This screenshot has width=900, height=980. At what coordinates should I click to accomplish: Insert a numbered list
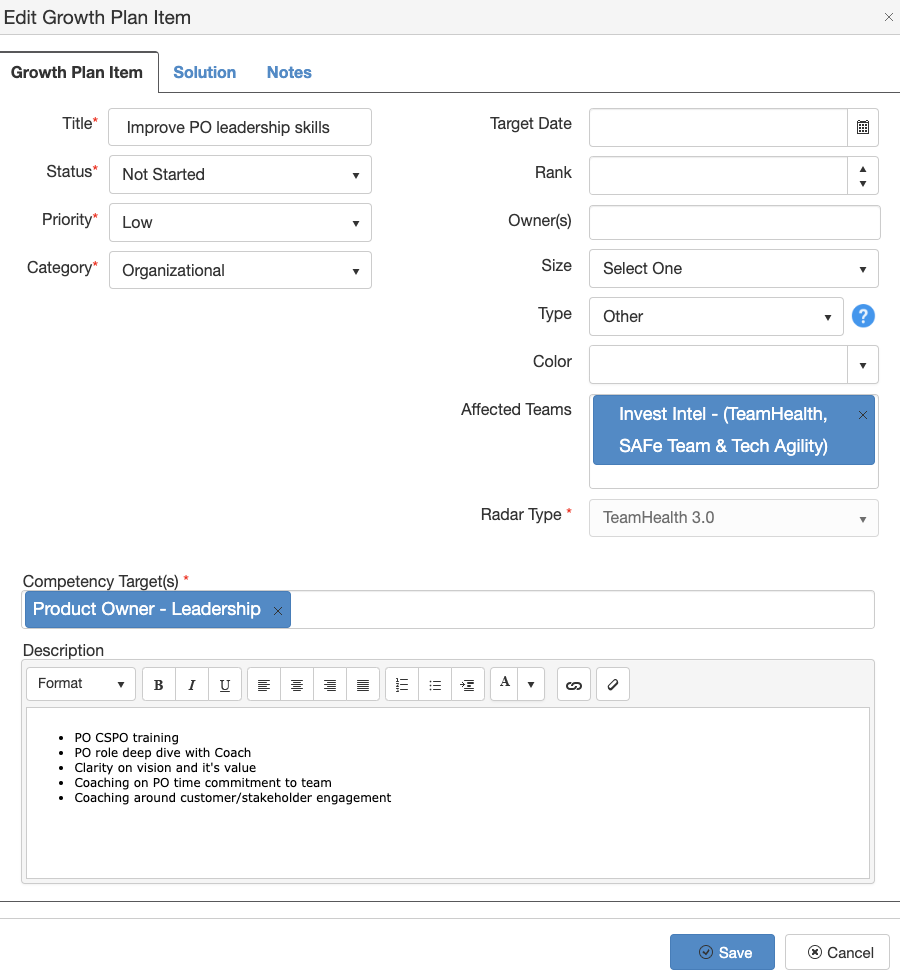(402, 684)
